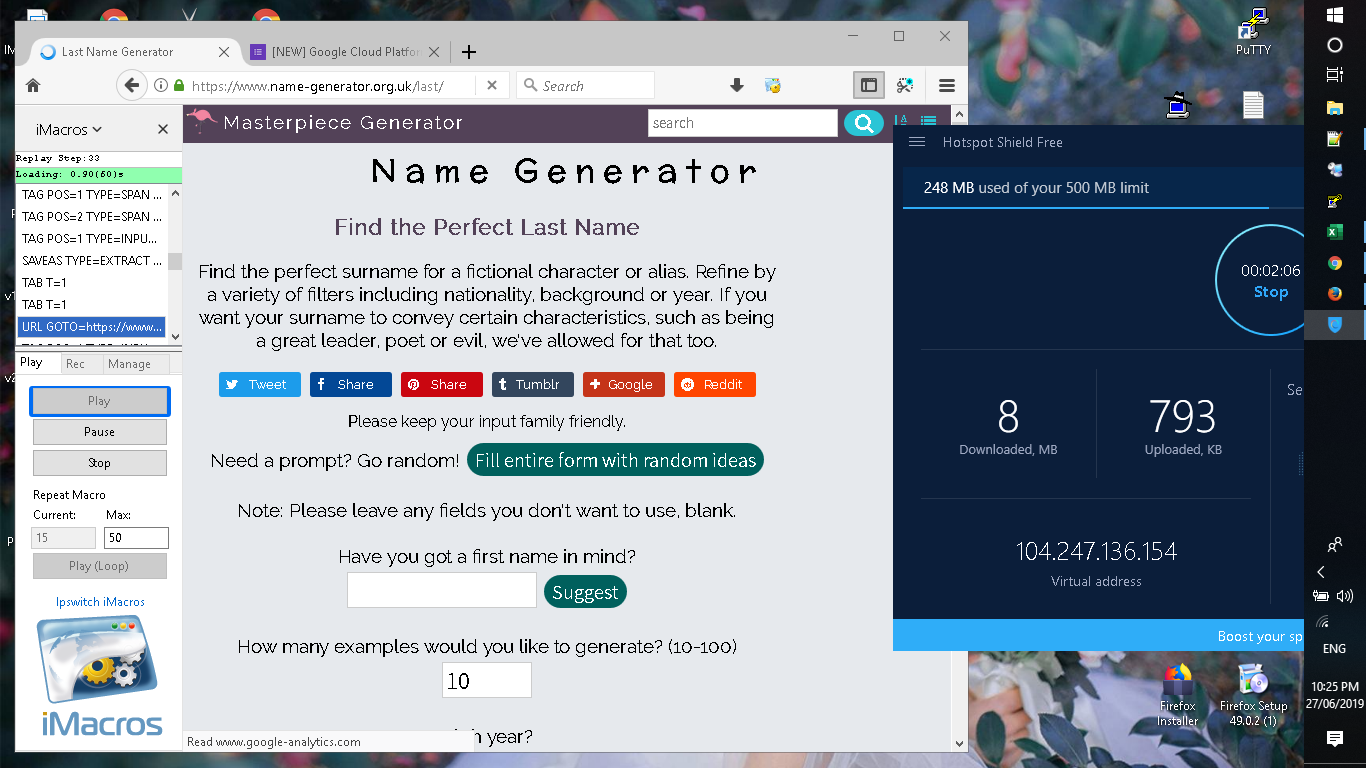1366x768 pixels.
Task: Expand the iMacros panel dropdown
Action: [69, 129]
